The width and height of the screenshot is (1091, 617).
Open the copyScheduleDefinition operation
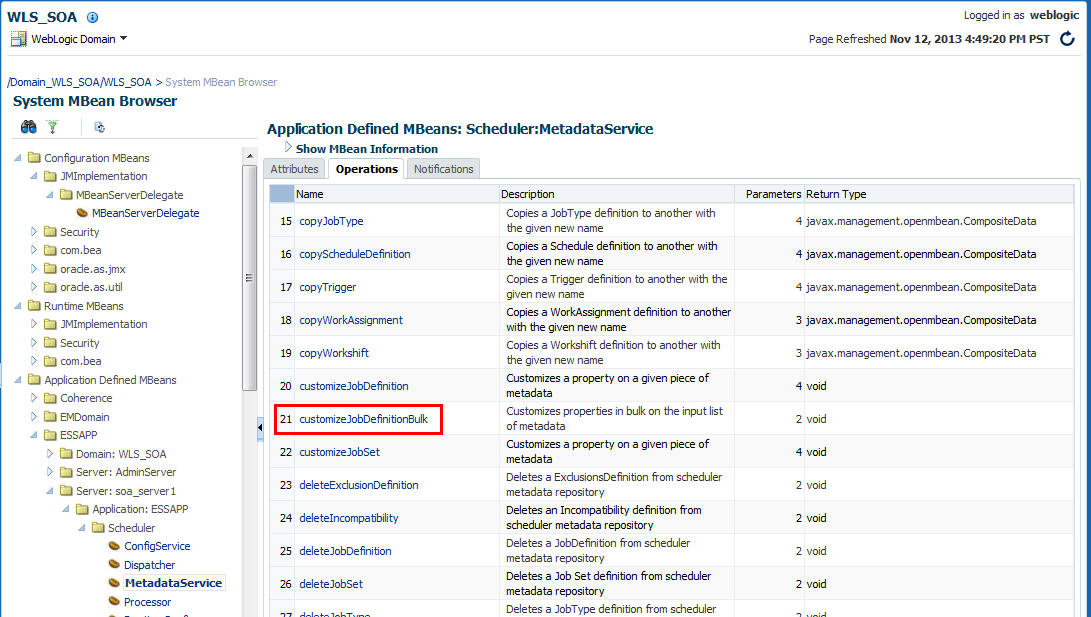coord(355,254)
